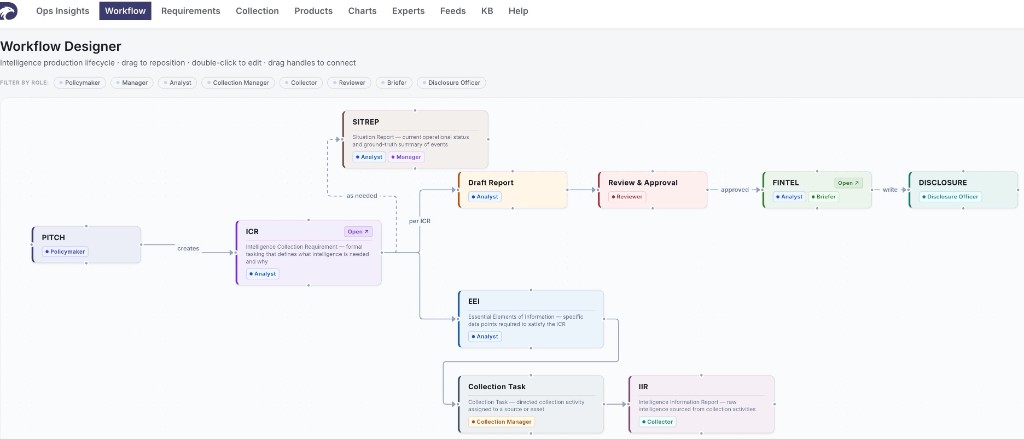Viewport: 1024px width, 439px height.
Task: Open the ICR node's Open button
Action: [359, 231]
